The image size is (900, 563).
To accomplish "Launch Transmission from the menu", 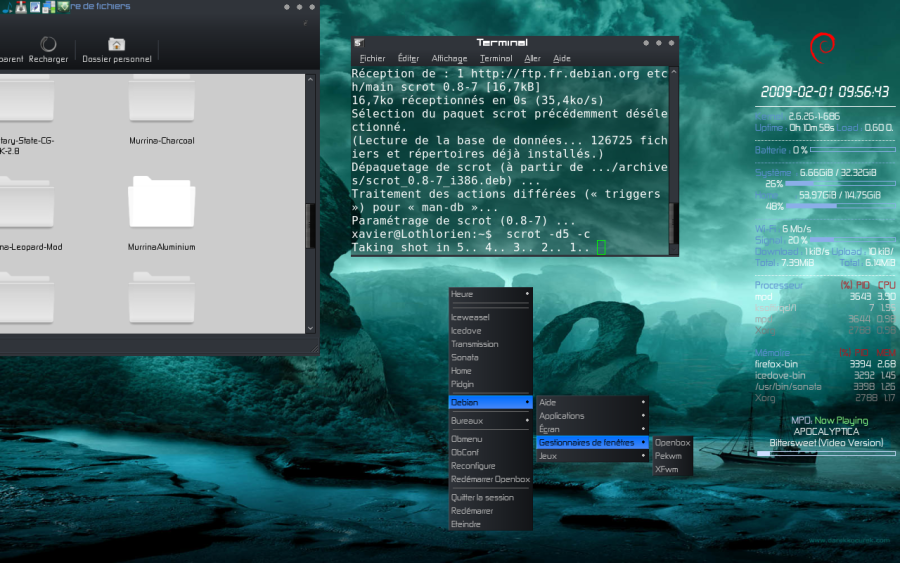I will (x=490, y=344).
